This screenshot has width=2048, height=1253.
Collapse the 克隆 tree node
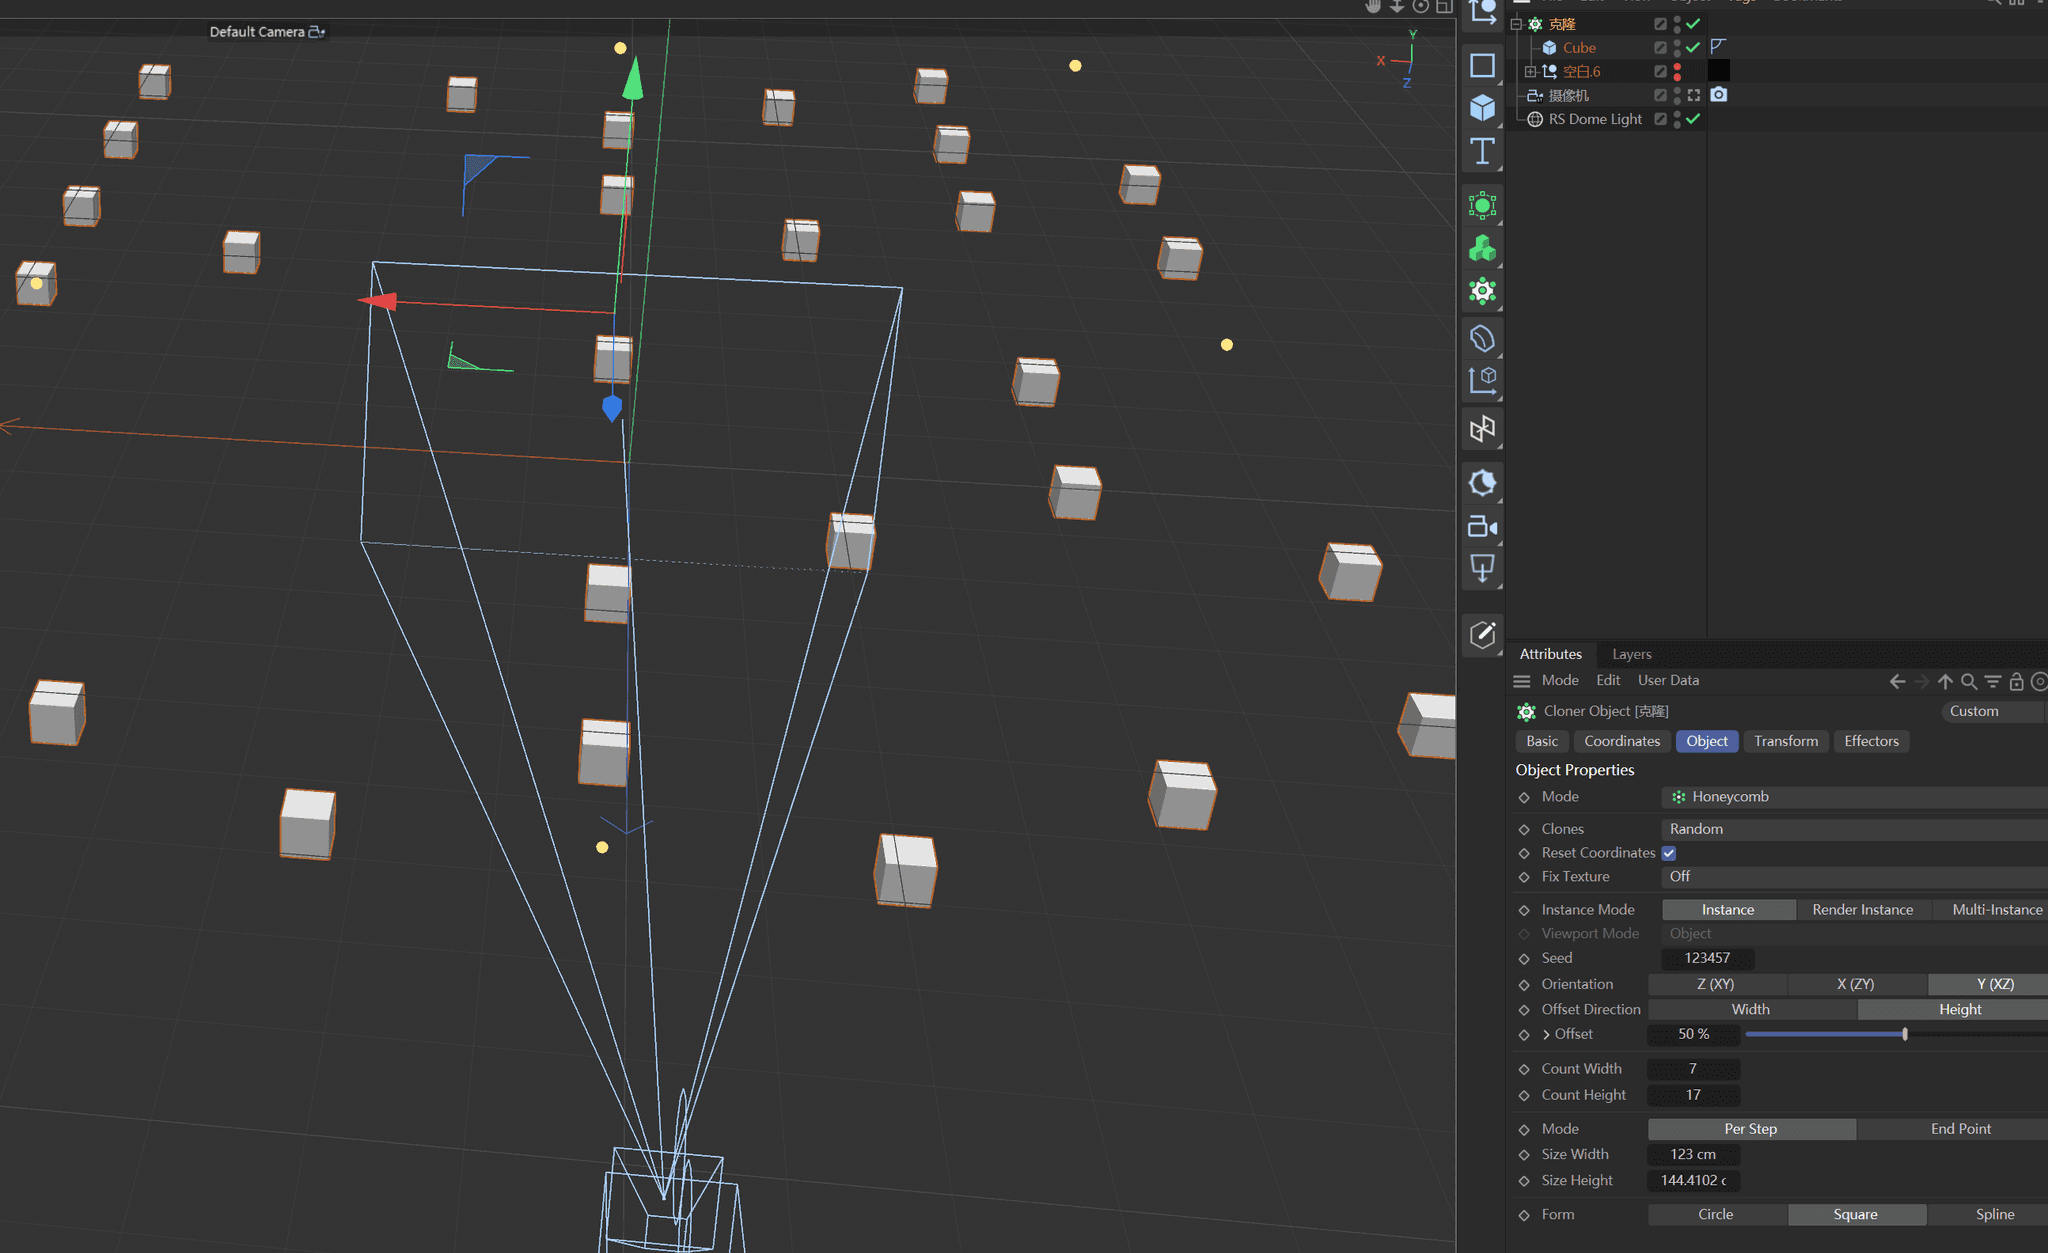[1516, 24]
